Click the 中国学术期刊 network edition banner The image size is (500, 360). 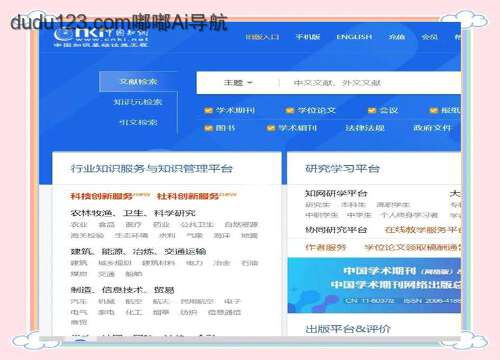coord(374,285)
